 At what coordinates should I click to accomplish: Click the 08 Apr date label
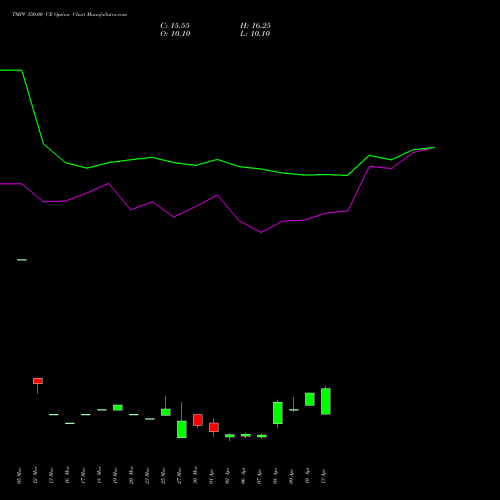click(x=275, y=476)
